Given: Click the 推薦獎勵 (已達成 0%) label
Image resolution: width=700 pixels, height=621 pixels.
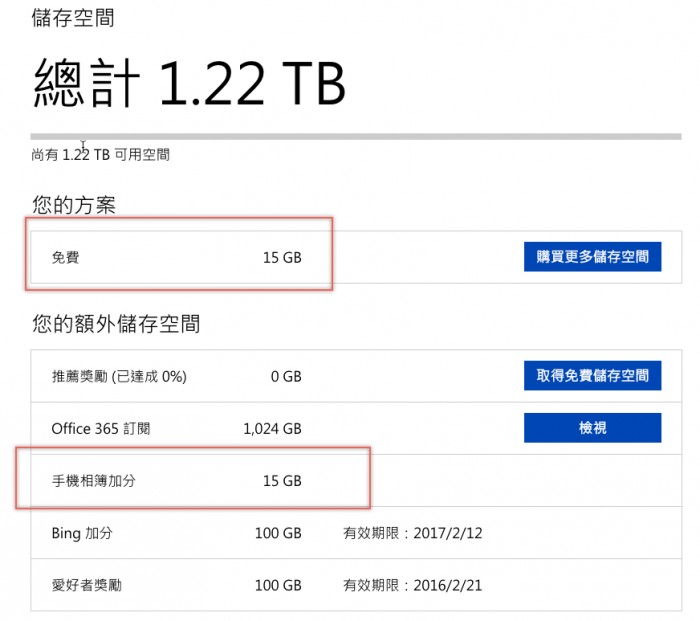Looking at the screenshot, I should (x=119, y=376).
